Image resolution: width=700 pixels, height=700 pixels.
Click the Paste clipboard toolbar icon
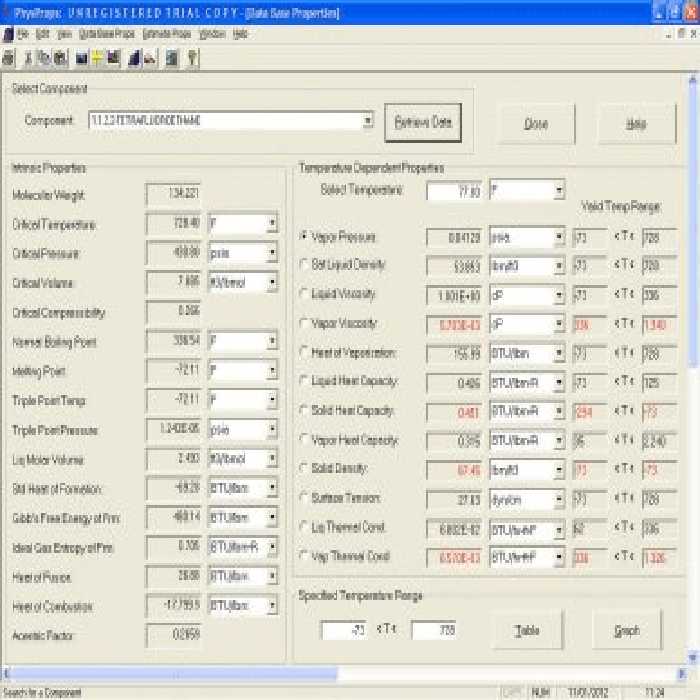[61, 58]
